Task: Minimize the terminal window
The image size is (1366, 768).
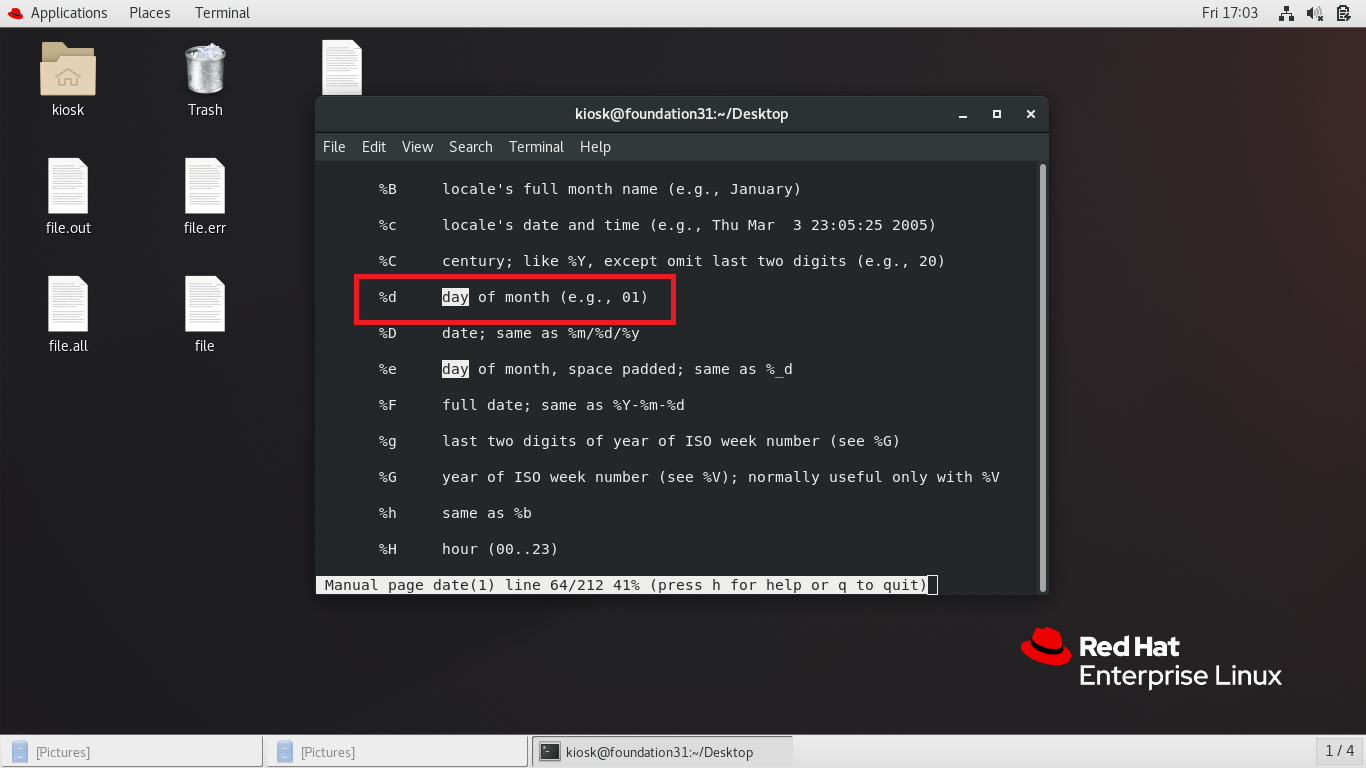Action: 963,114
